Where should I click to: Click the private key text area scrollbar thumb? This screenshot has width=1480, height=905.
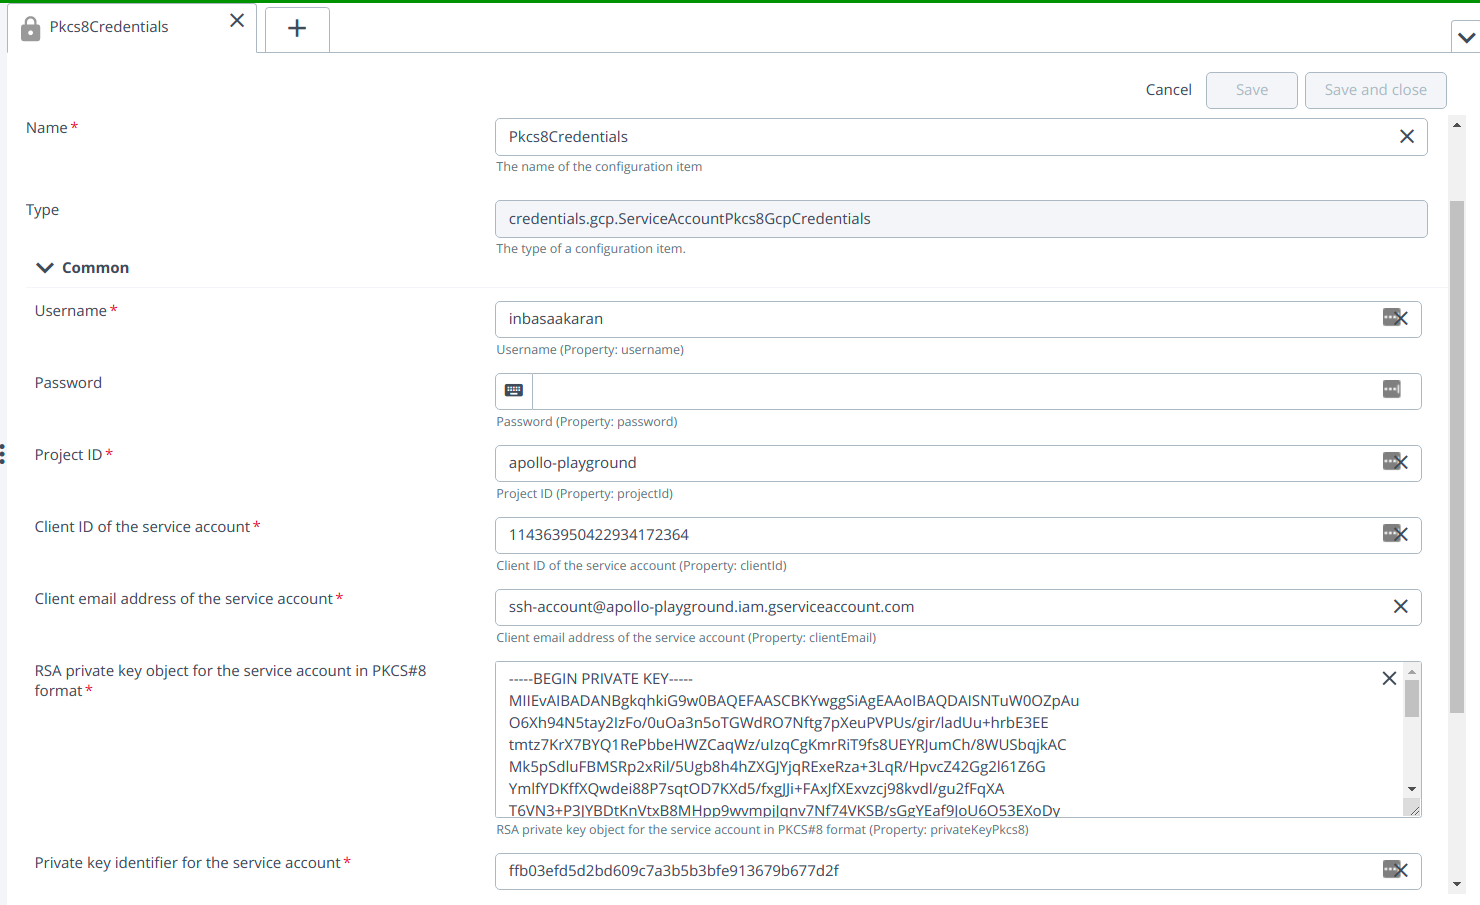pos(1412,698)
